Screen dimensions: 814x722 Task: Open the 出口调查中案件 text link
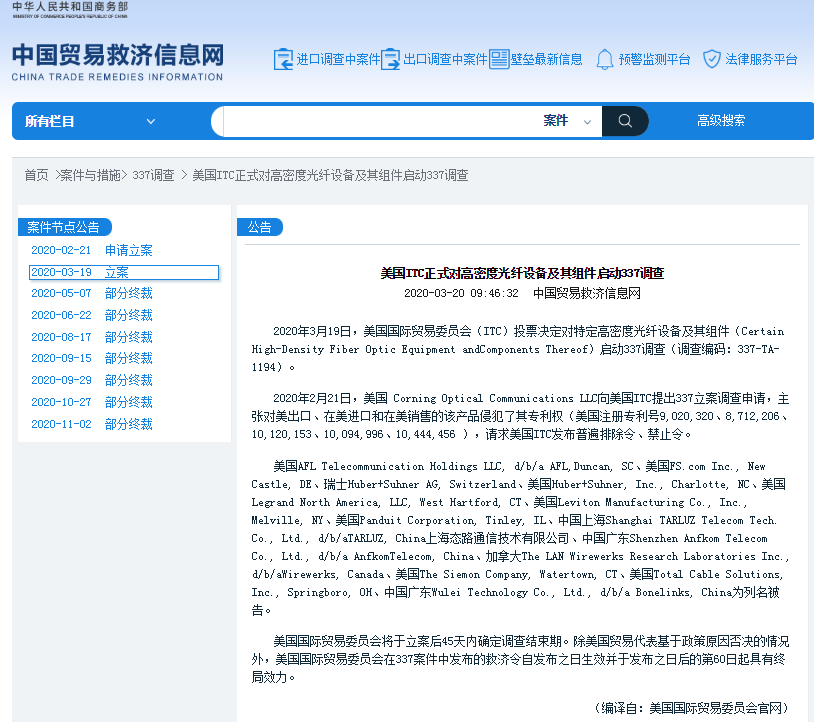(445, 59)
